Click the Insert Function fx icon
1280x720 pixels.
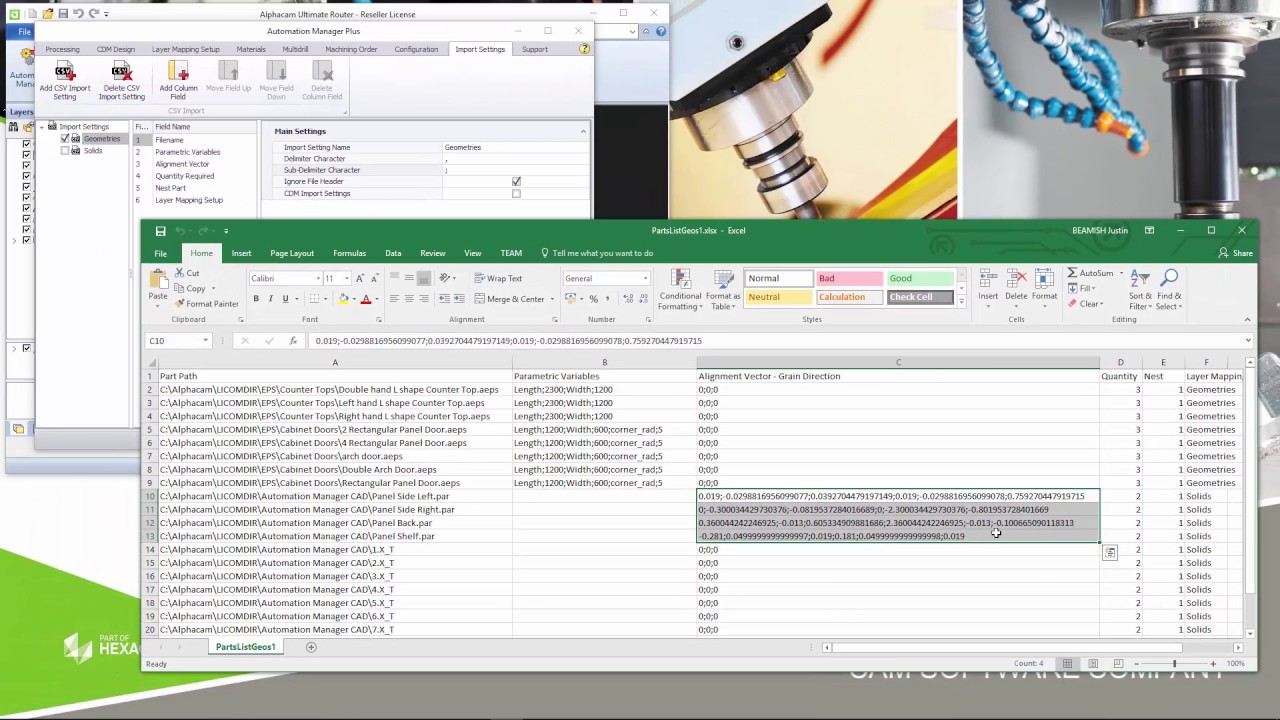(x=293, y=341)
